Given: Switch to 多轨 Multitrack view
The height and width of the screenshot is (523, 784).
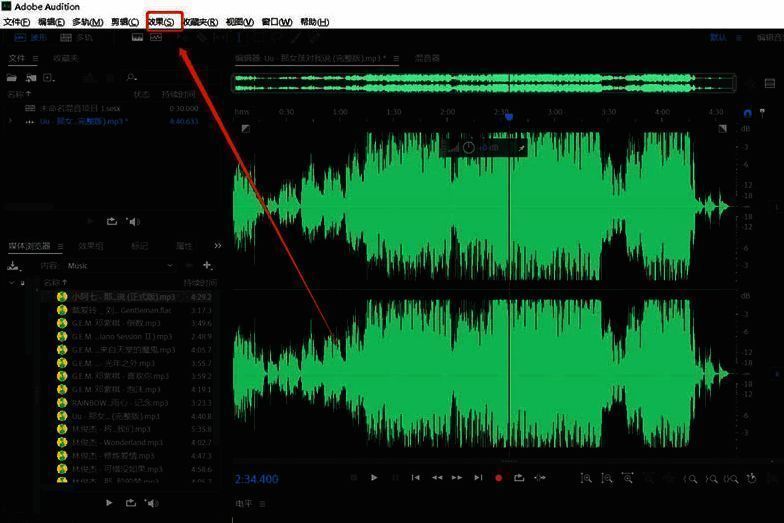Looking at the screenshot, I should [77, 38].
